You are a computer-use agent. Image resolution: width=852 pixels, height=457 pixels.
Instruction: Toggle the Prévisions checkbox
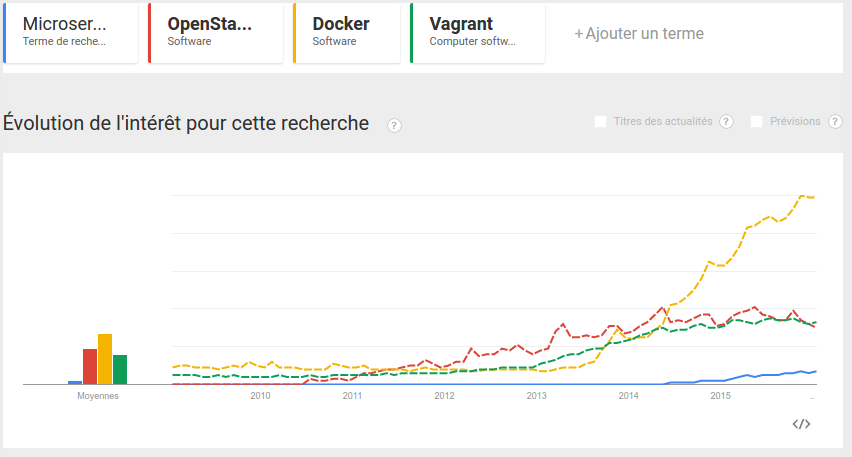tap(757, 121)
